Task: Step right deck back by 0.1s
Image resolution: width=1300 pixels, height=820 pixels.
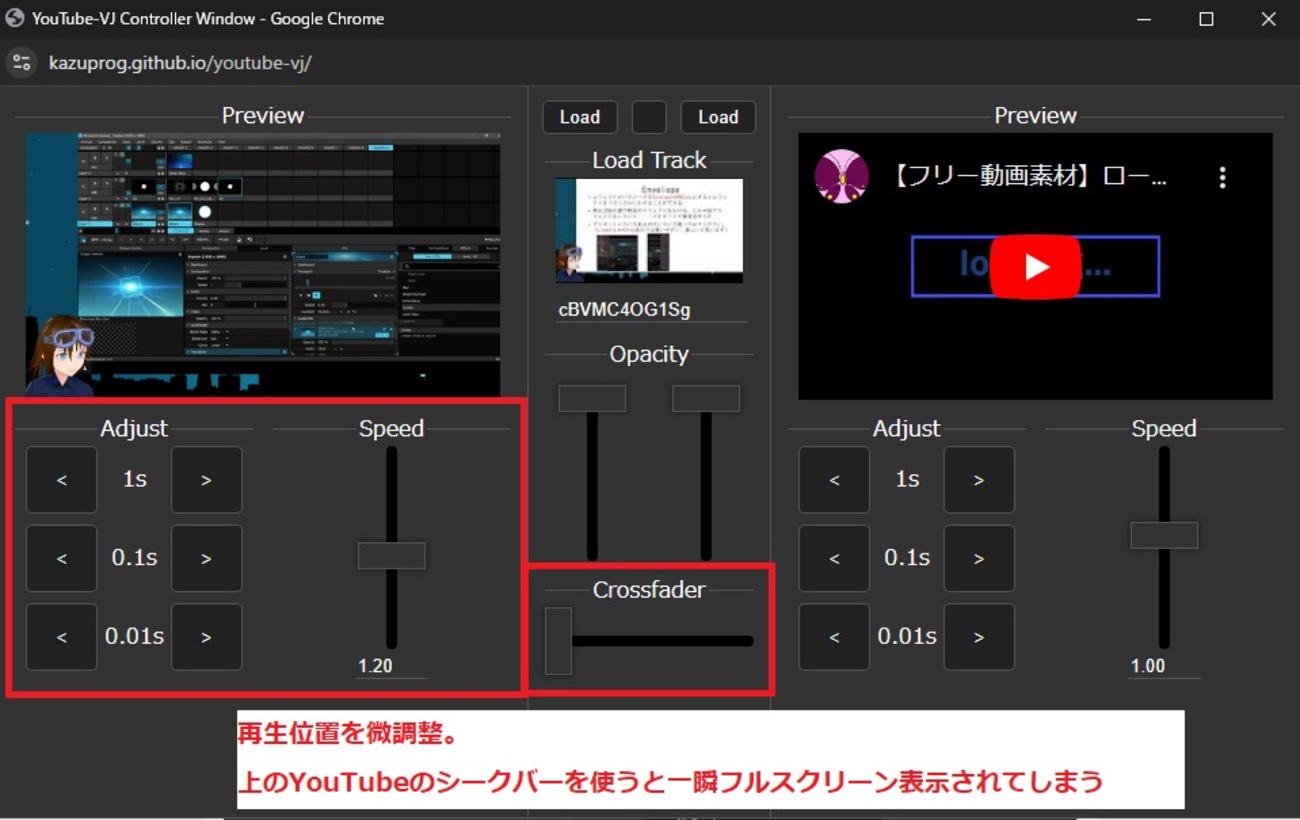Action: 834,558
